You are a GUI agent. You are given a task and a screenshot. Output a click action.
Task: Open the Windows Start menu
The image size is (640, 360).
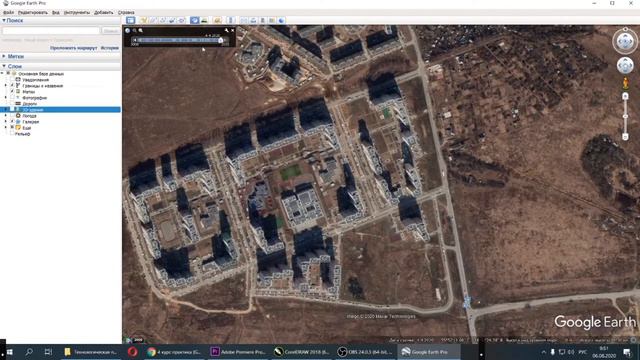click(x=9, y=352)
